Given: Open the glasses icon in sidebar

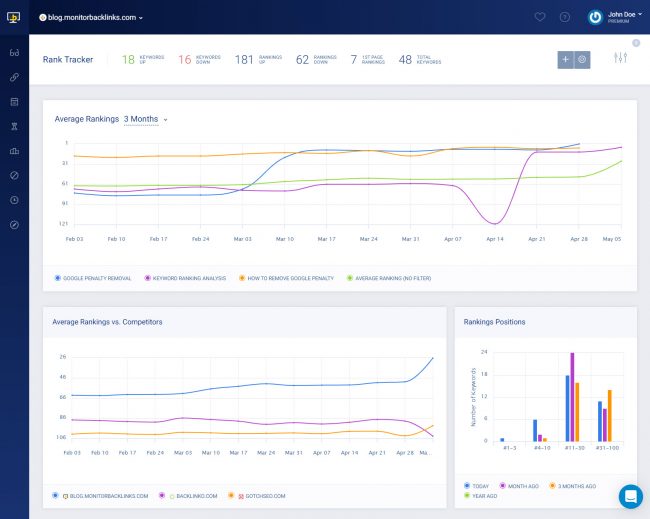Looking at the screenshot, I should [14, 51].
